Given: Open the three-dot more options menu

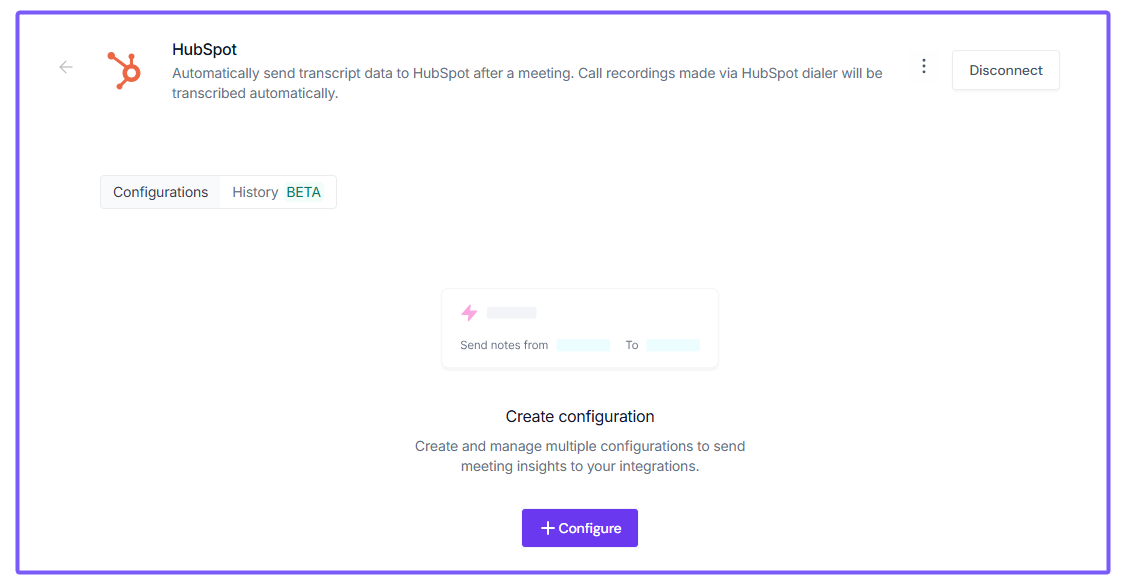Looking at the screenshot, I should coord(923,66).
